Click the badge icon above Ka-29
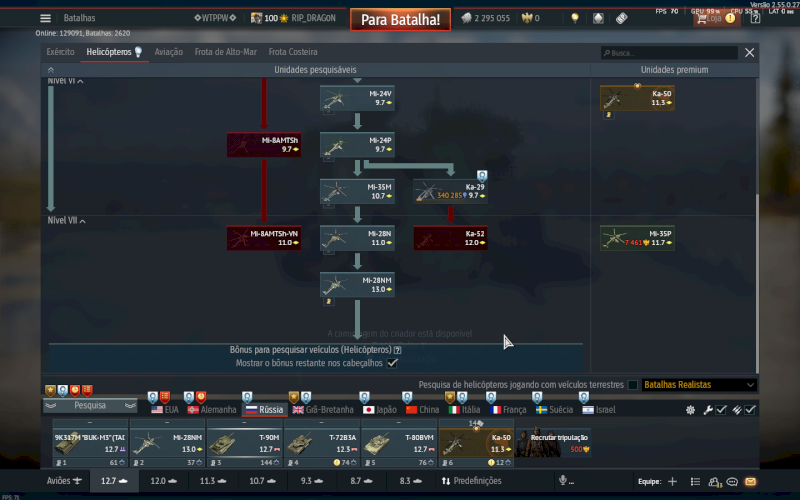Viewport: 800px width, 500px height. [x=482, y=176]
